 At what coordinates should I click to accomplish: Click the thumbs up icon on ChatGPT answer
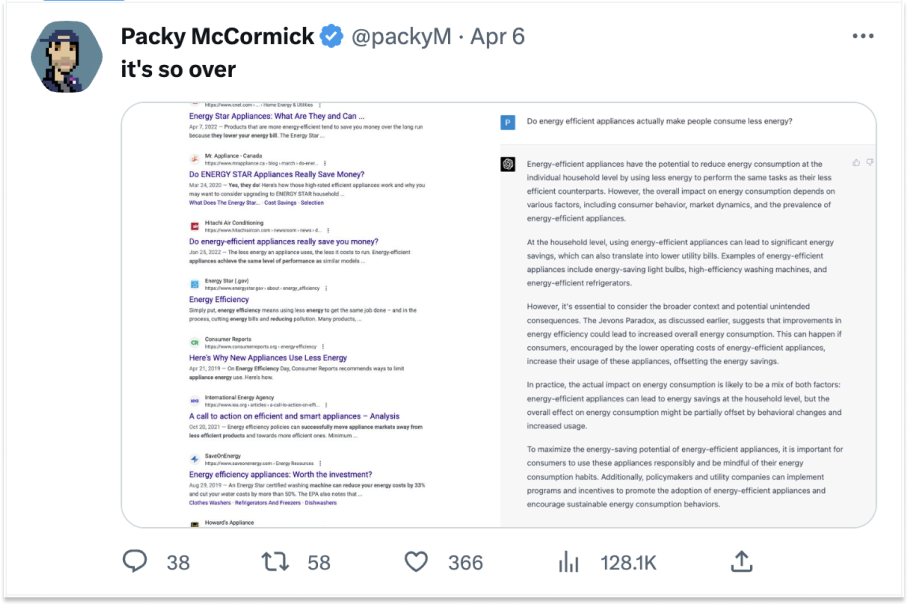click(x=857, y=162)
